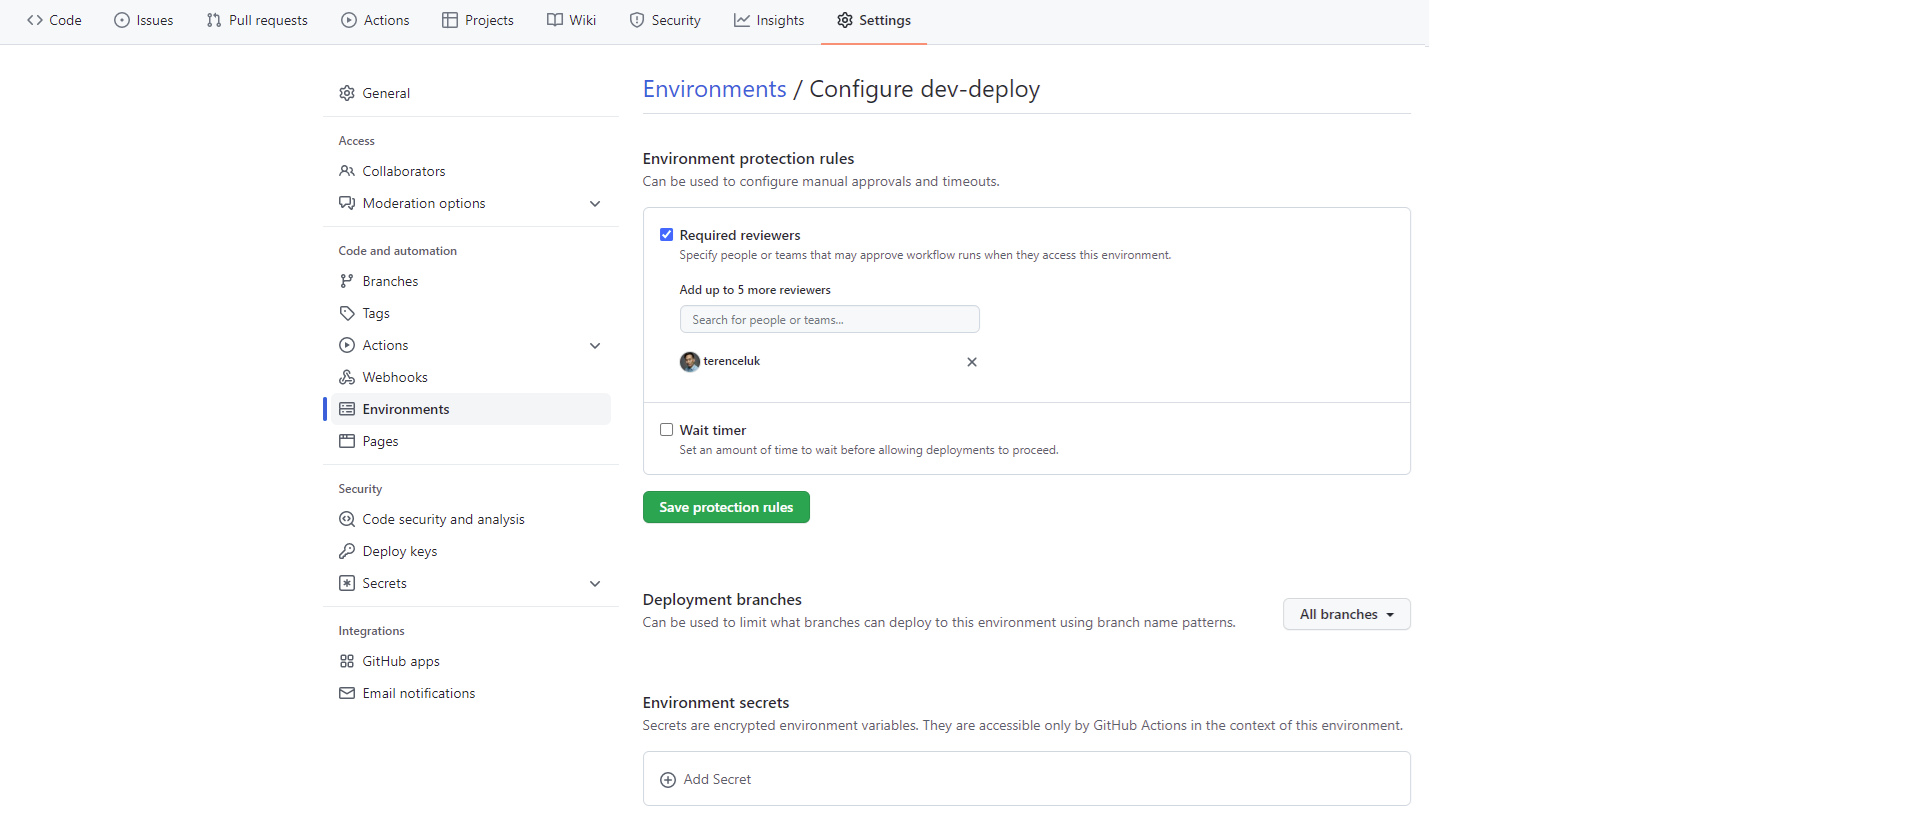The width and height of the screenshot is (1920, 815).
Task: Expand the Actions settings chevron
Action: pyautogui.click(x=595, y=346)
